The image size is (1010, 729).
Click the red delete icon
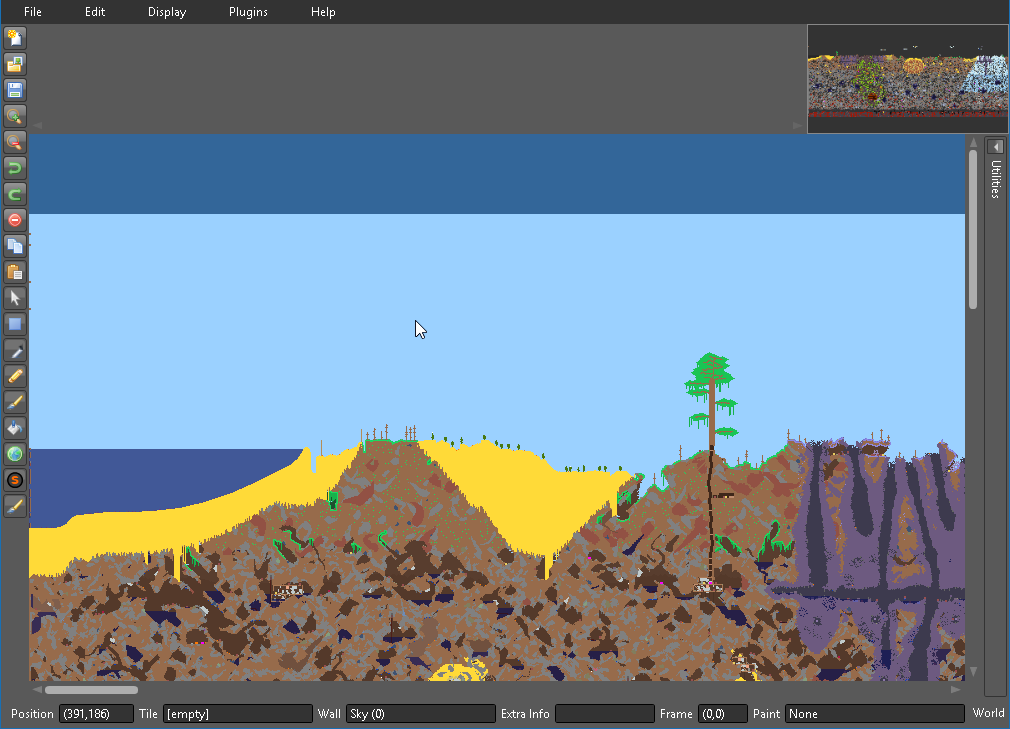[15, 220]
